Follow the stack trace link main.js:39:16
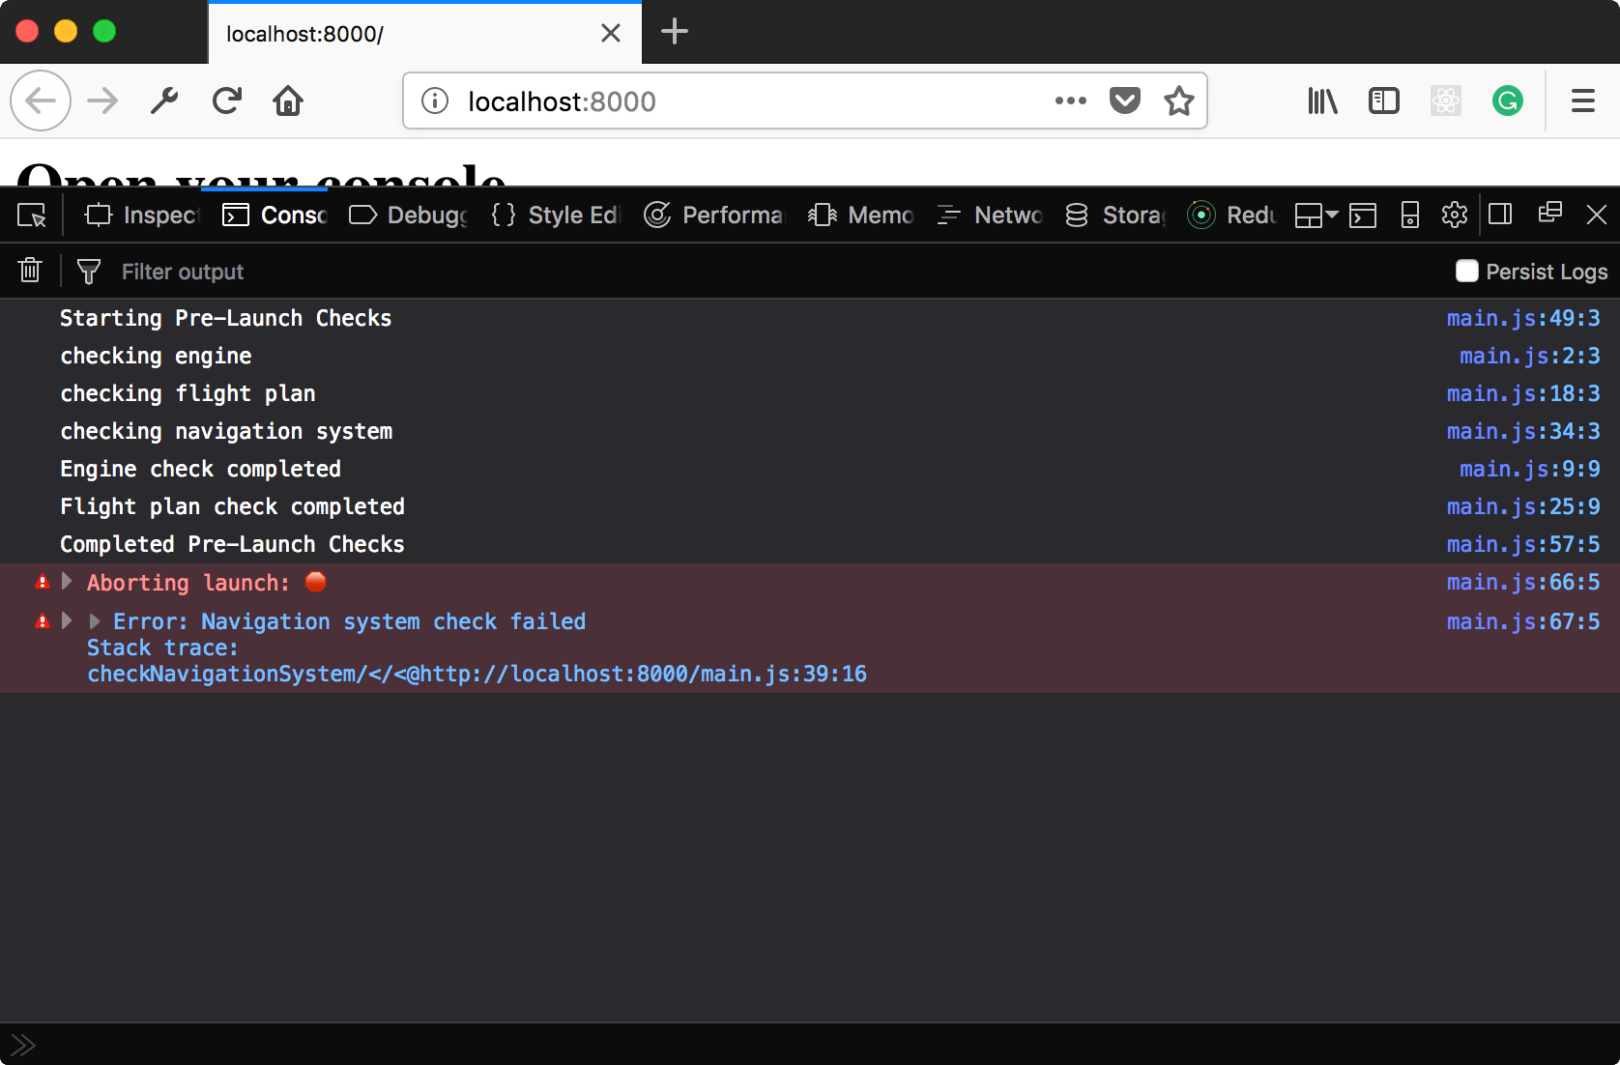This screenshot has height=1065, width=1620. (476, 674)
